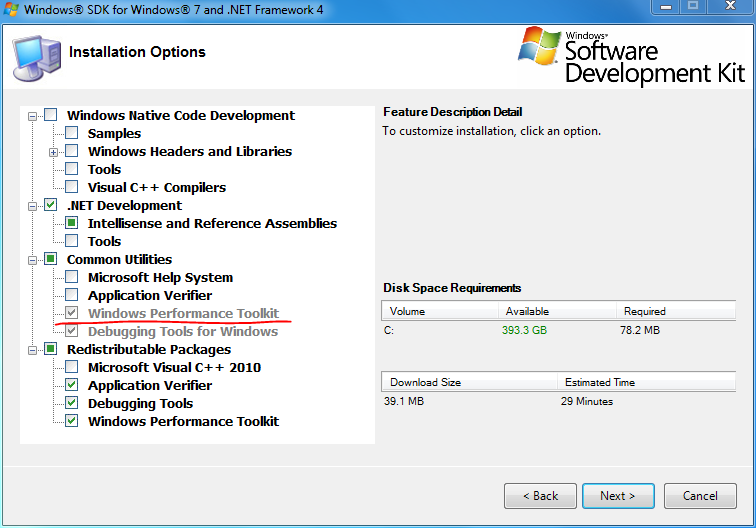
Task: Click the Available column header
Action: tap(557, 311)
